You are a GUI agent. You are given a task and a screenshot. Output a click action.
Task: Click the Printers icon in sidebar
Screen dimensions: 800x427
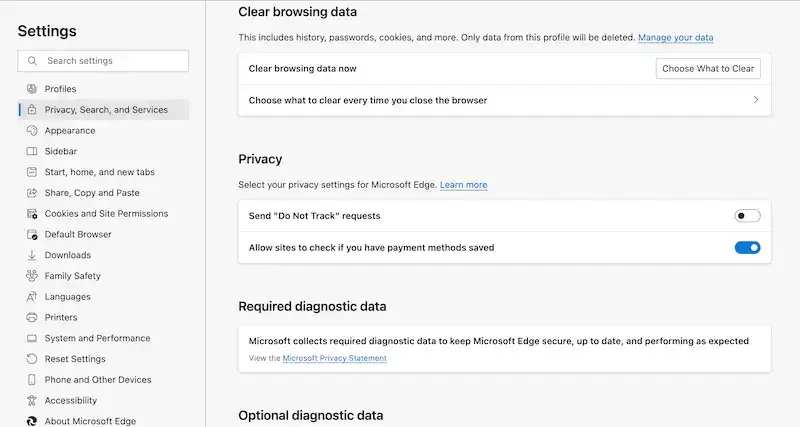point(32,317)
